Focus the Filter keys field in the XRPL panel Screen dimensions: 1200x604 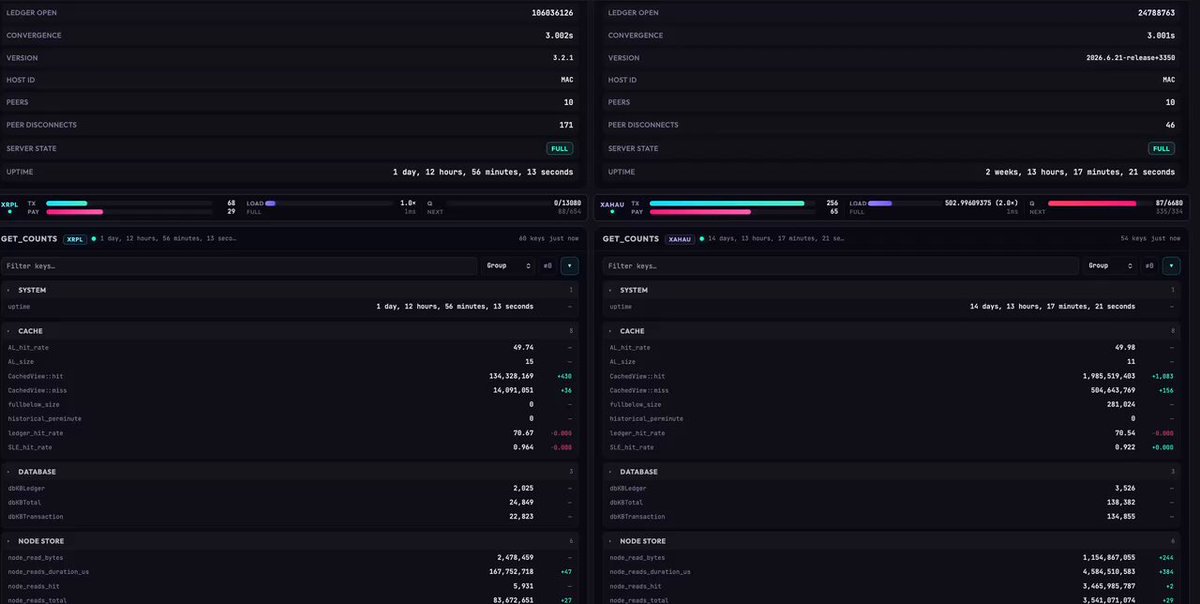coord(239,266)
